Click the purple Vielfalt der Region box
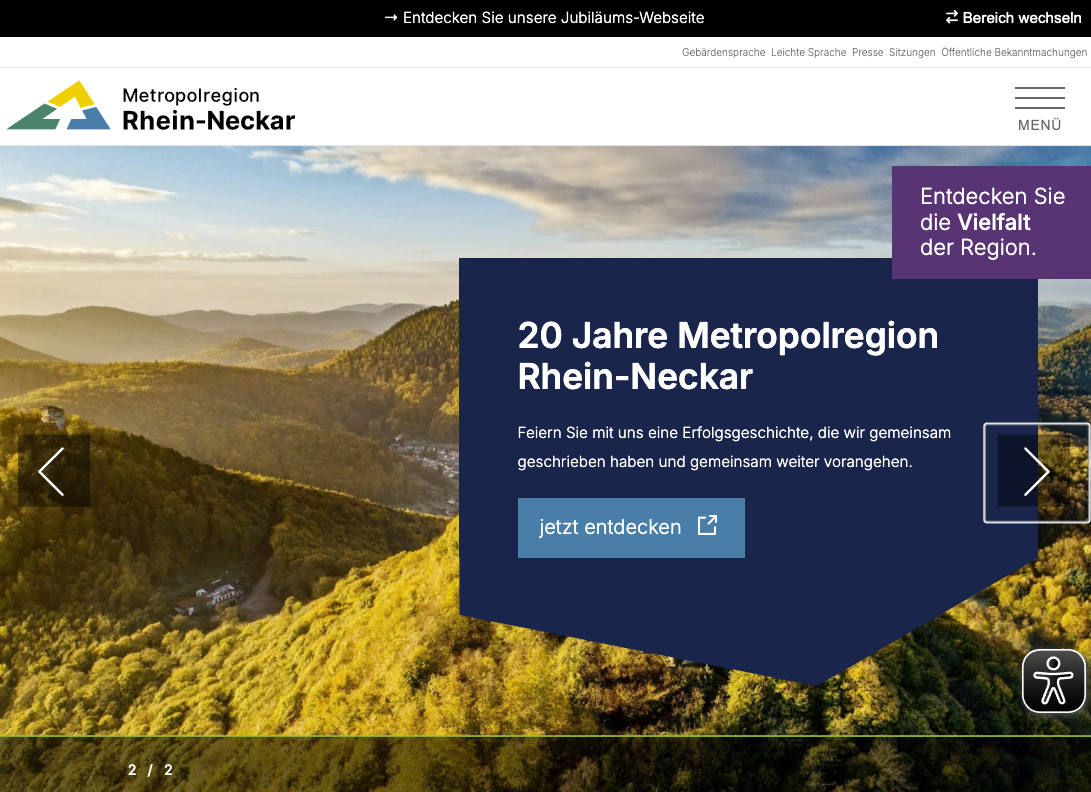The image size is (1091, 792). click(x=990, y=222)
